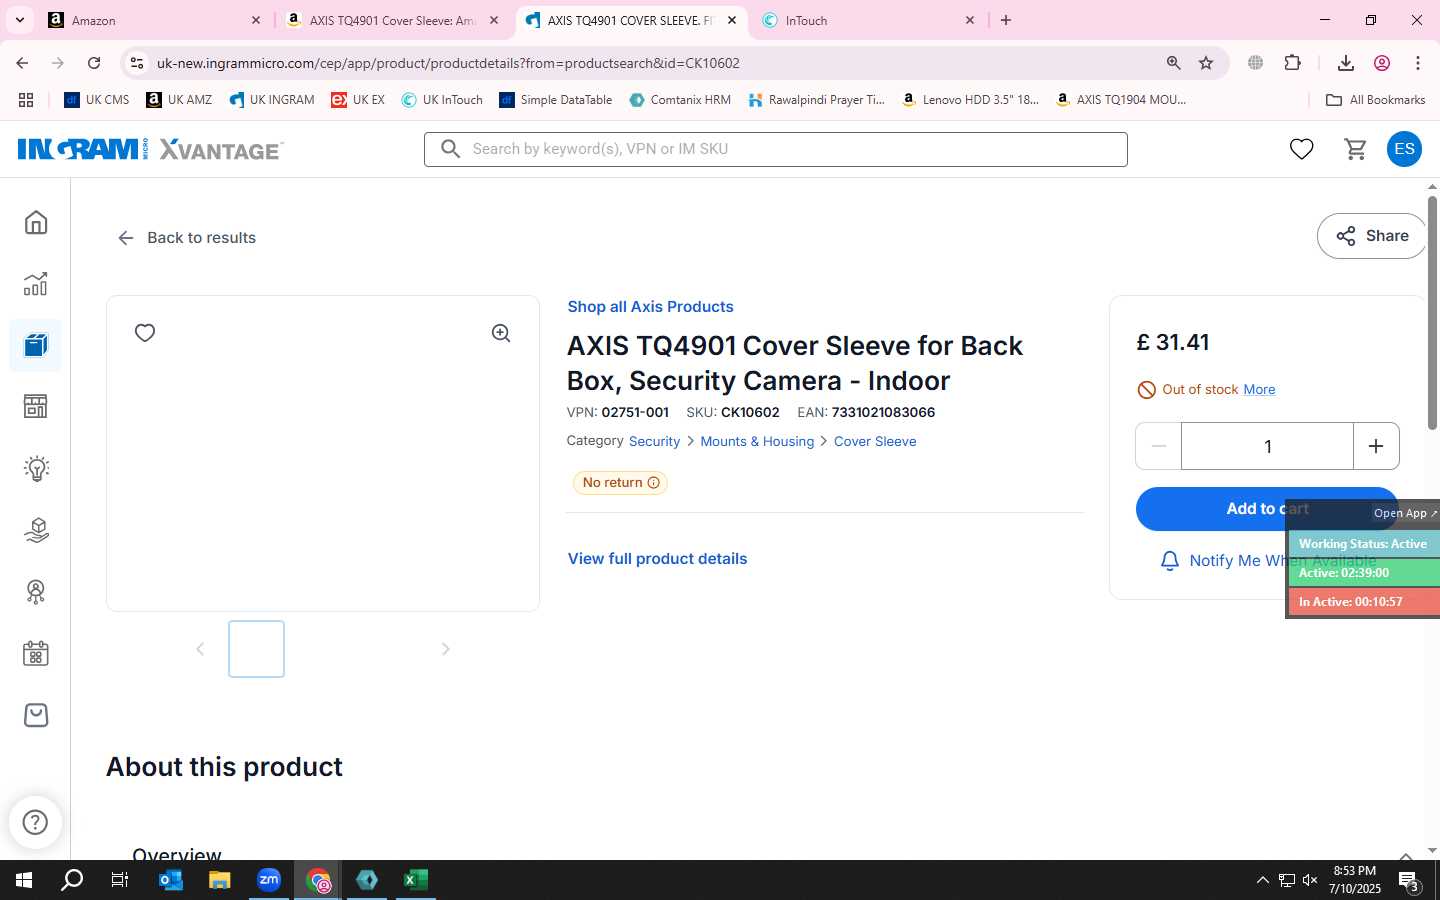The image size is (1440, 900).
Task: Switch to the InTouch tab
Action: pos(868,20)
